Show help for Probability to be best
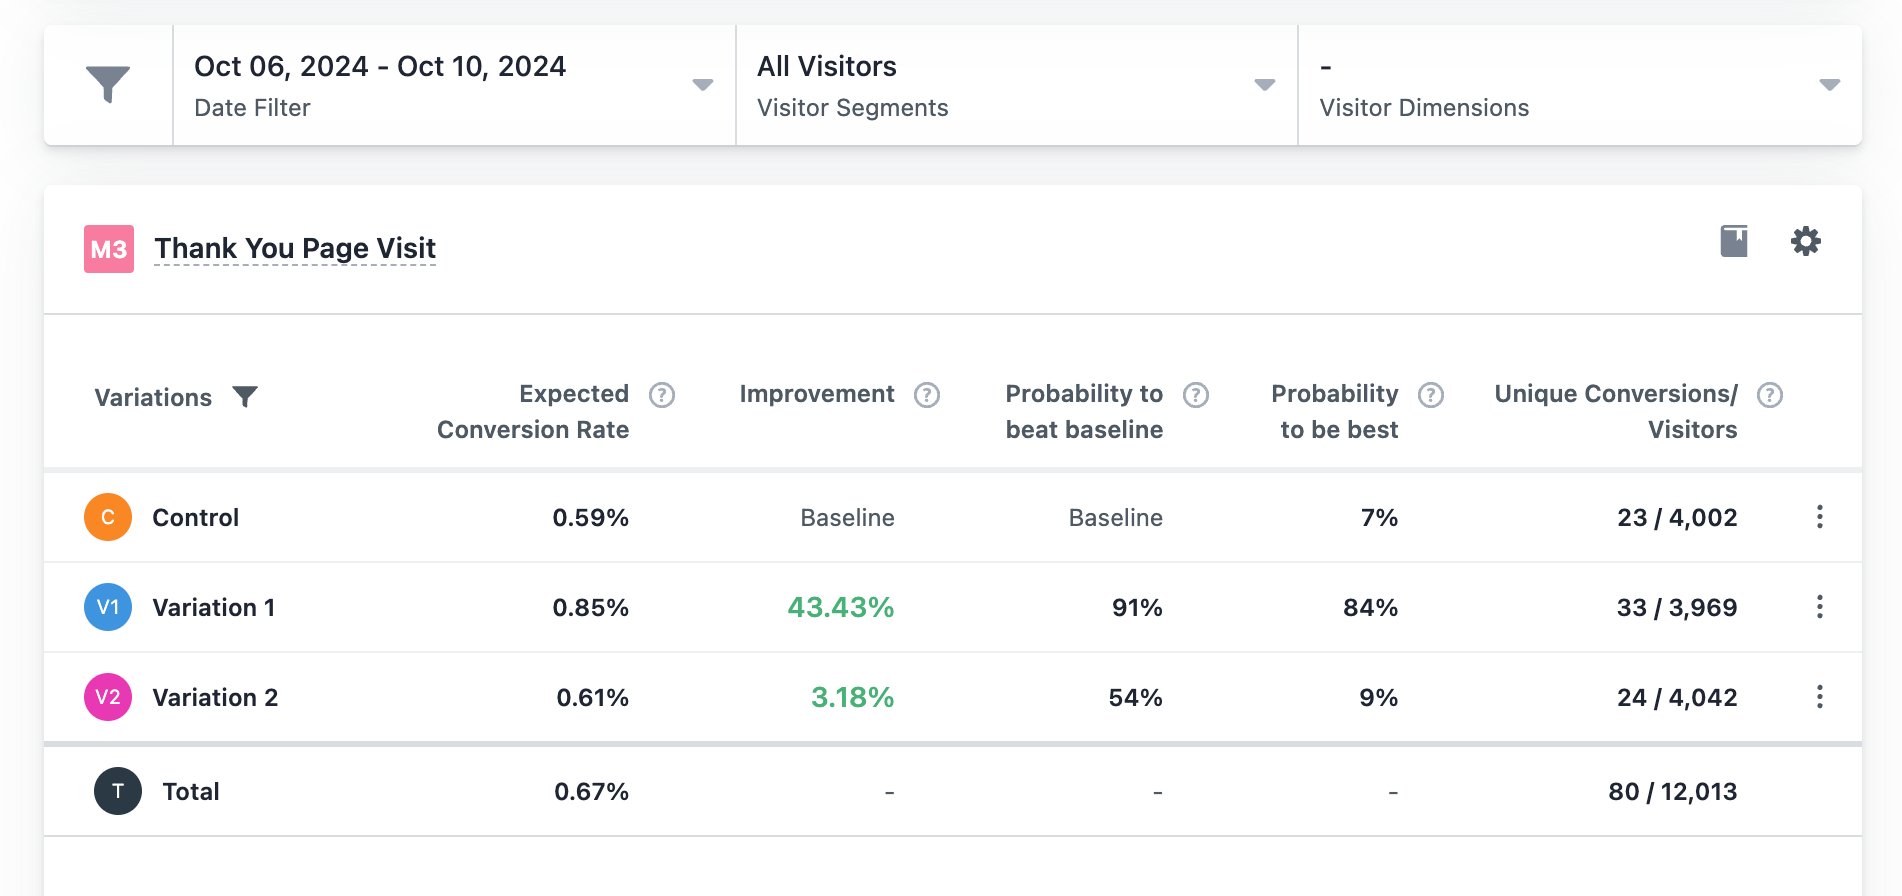 1431,395
